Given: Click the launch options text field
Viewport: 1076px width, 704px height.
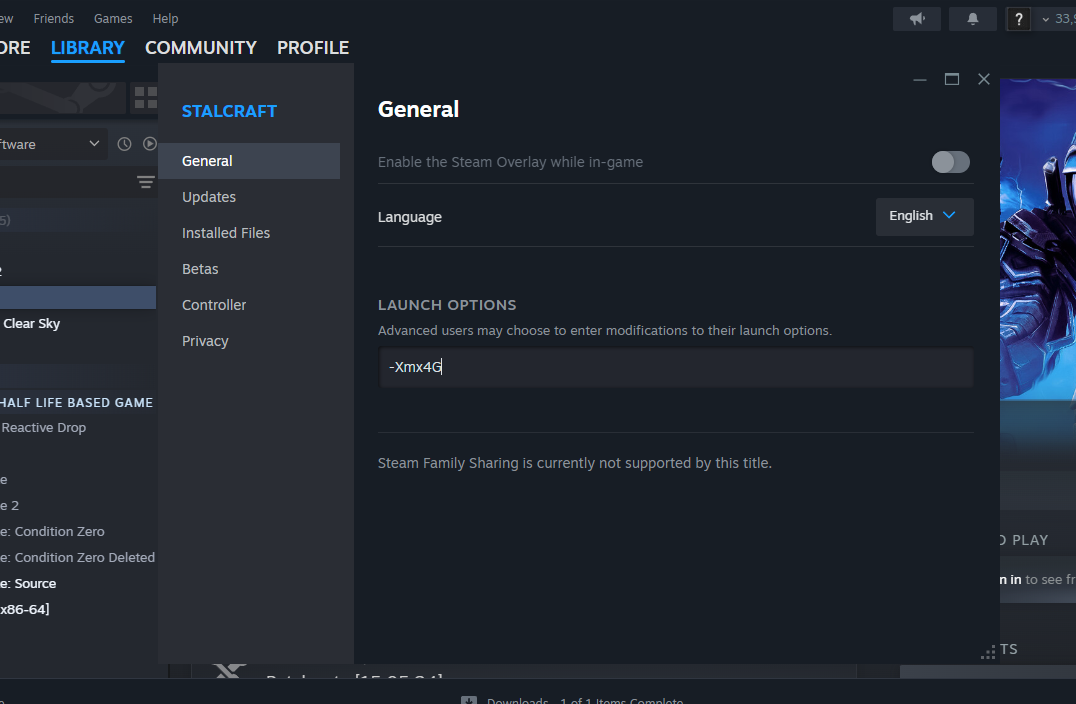Looking at the screenshot, I should pyautogui.click(x=676, y=367).
